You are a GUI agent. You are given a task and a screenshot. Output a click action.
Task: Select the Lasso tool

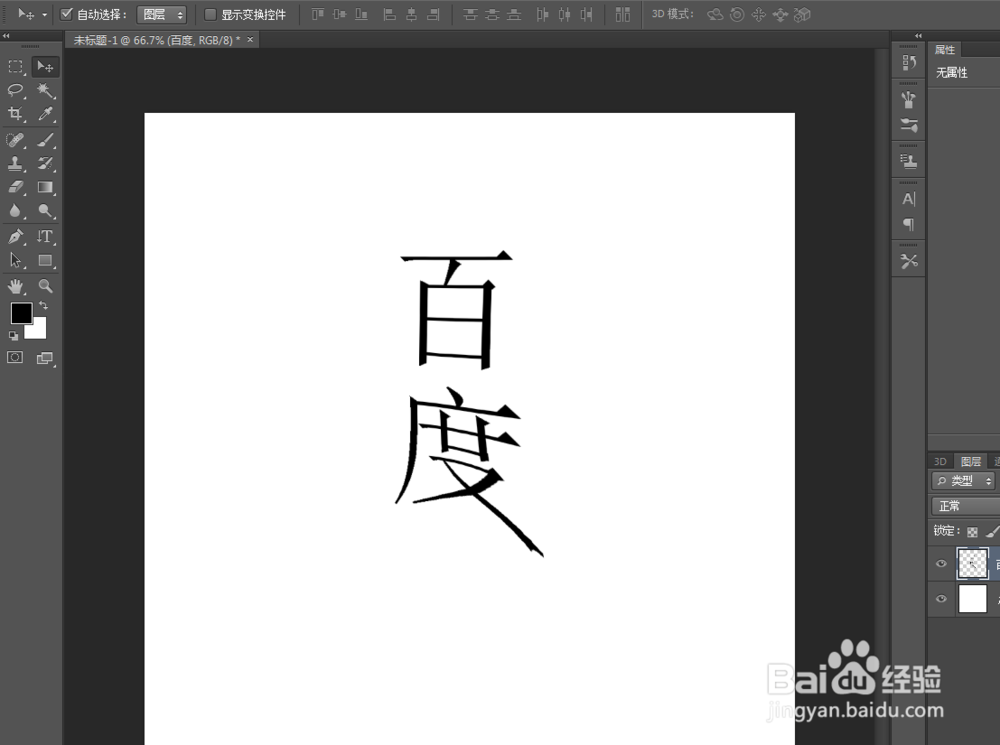coord(15,90)
